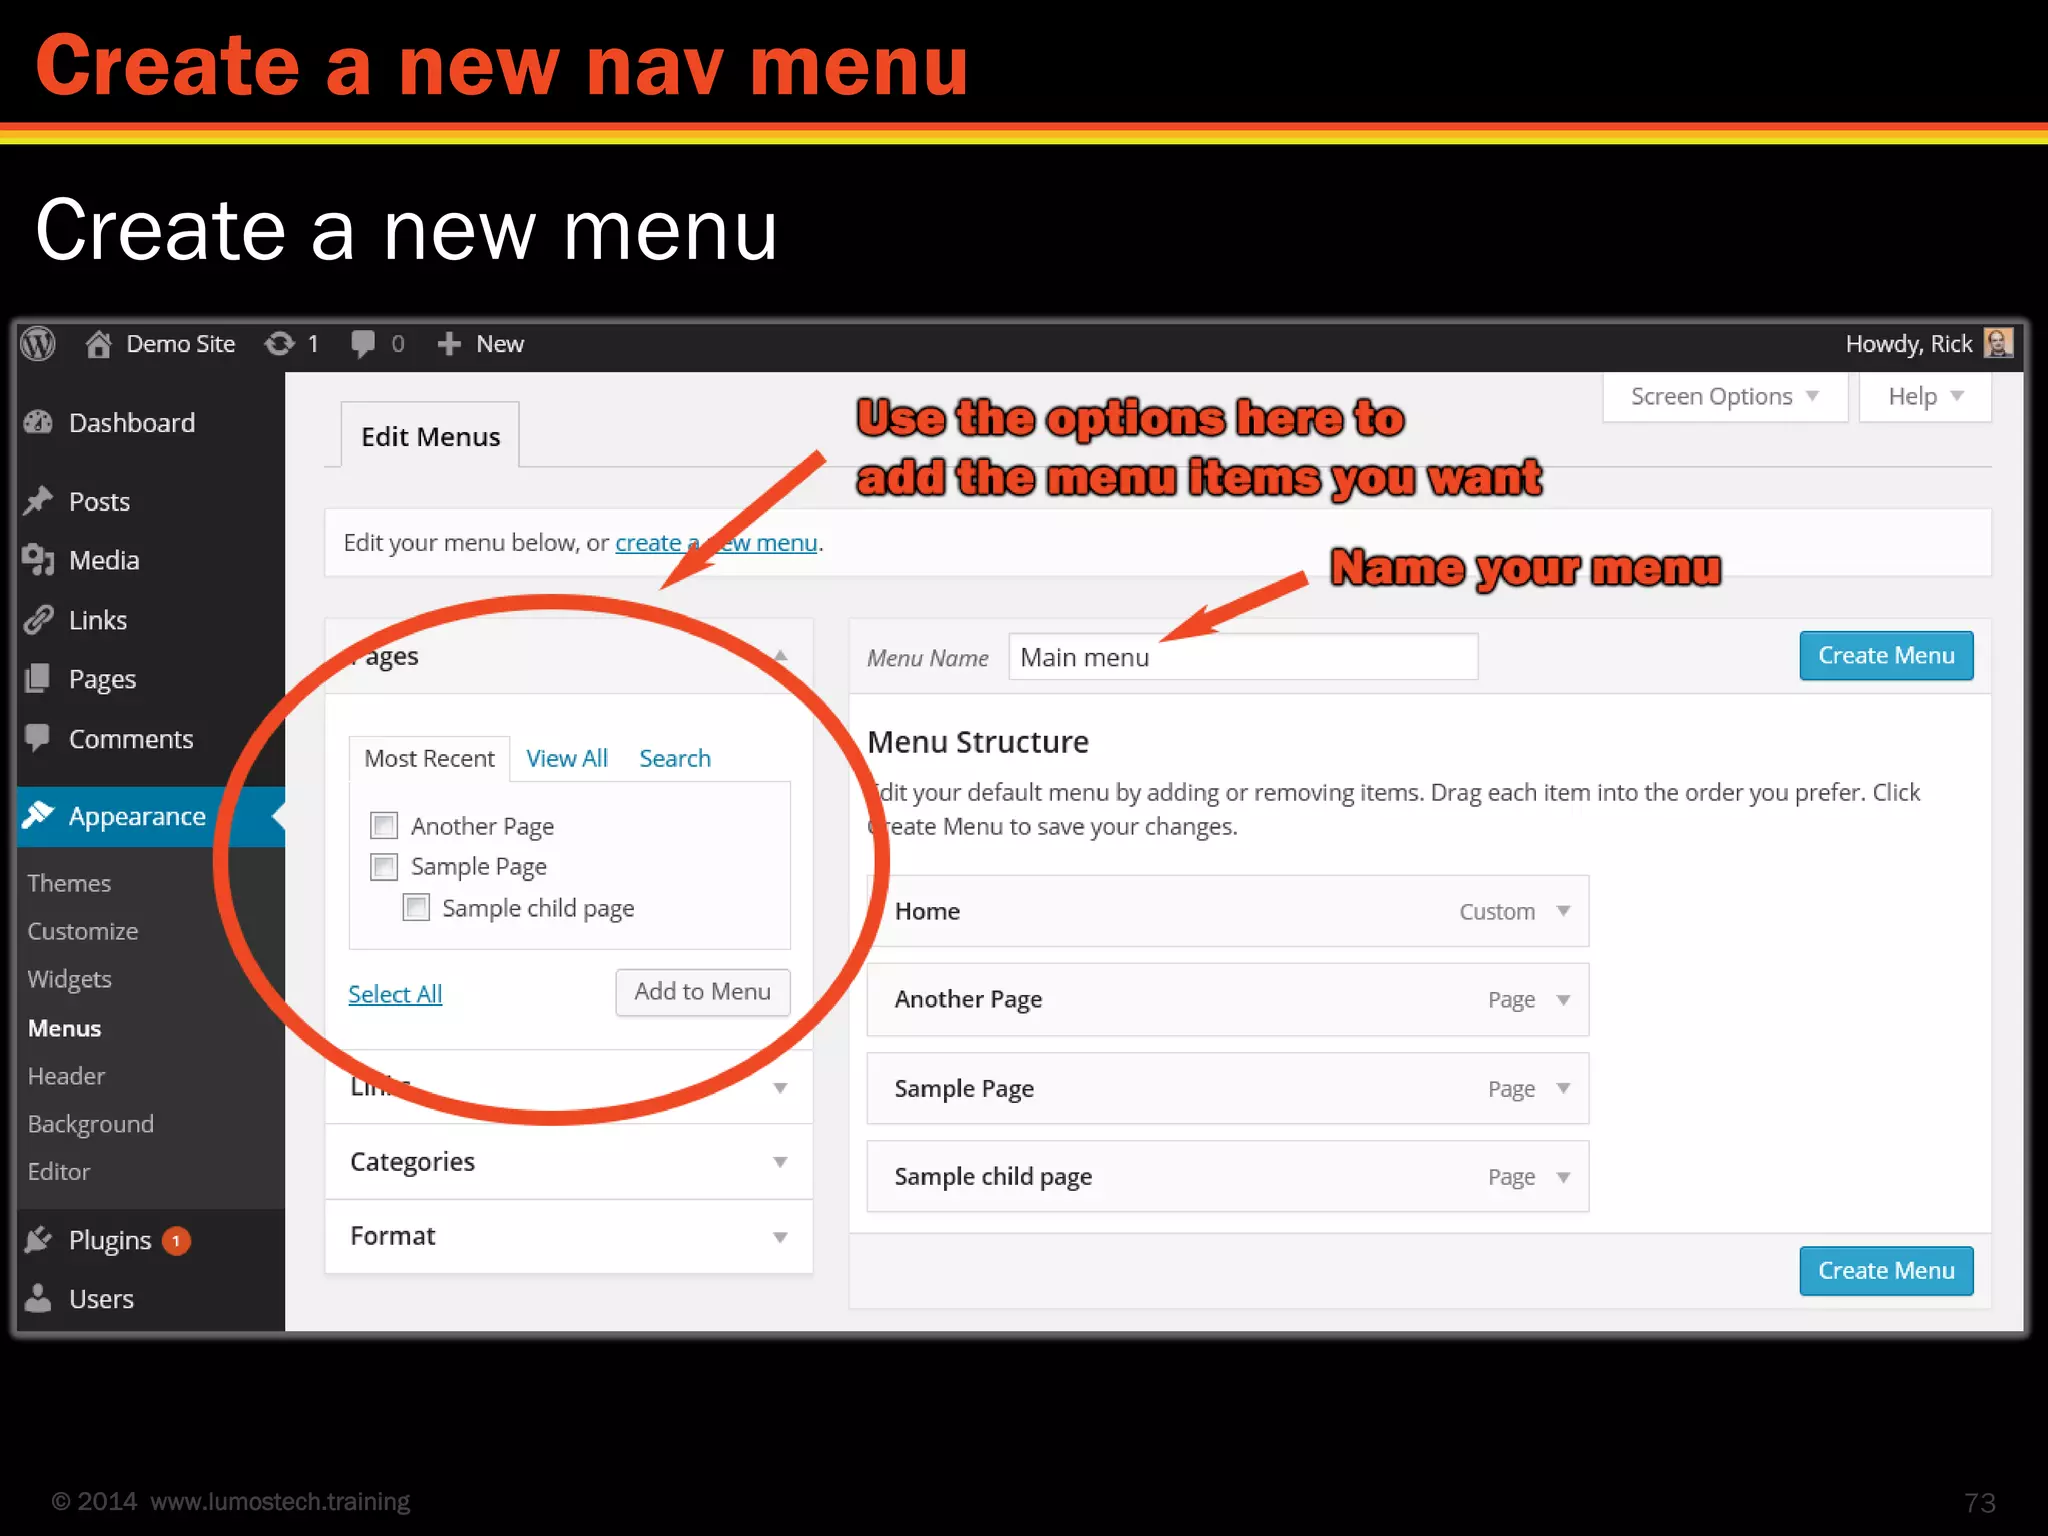Open the Screen Options dropdown
Screen dimensions: 2048x1536
pyautogui.click(x=1725, y=397)
